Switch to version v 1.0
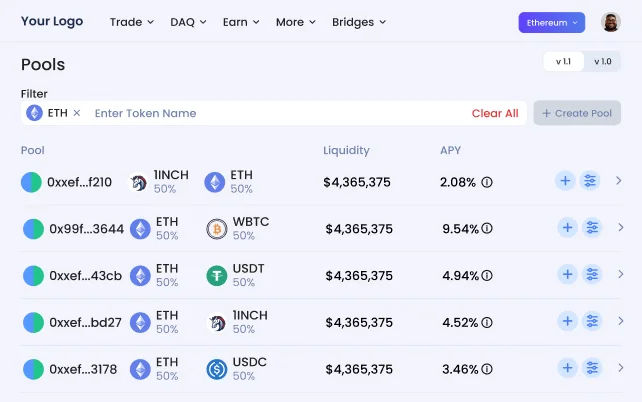642x402 pixels. pos(602,62)
